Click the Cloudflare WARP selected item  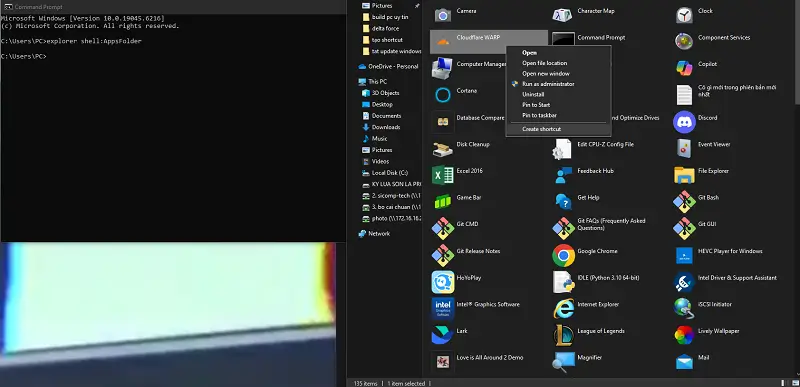coord(489,41)
